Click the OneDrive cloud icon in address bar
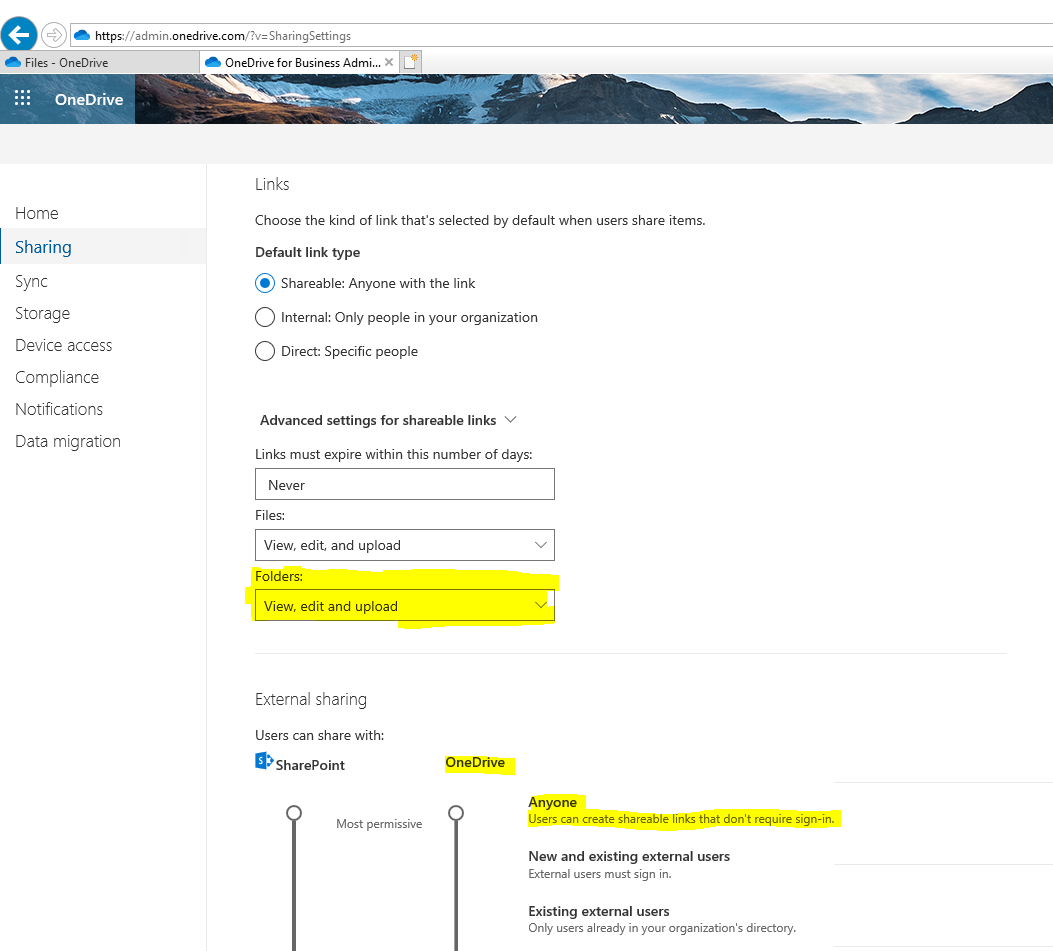Screen dimensions: 1053x951 pyautogui.click(x=82, y=36)
